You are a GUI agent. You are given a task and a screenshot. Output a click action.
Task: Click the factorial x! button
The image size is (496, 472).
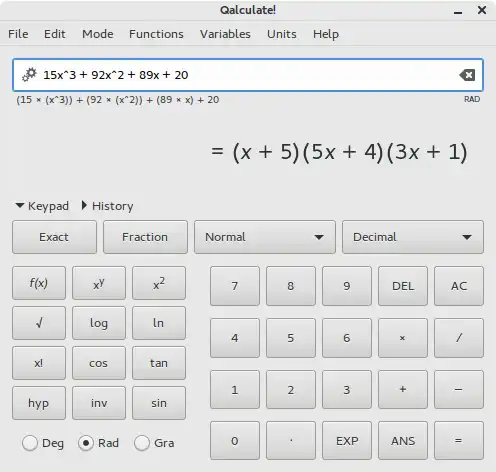(x=39, y=363)
